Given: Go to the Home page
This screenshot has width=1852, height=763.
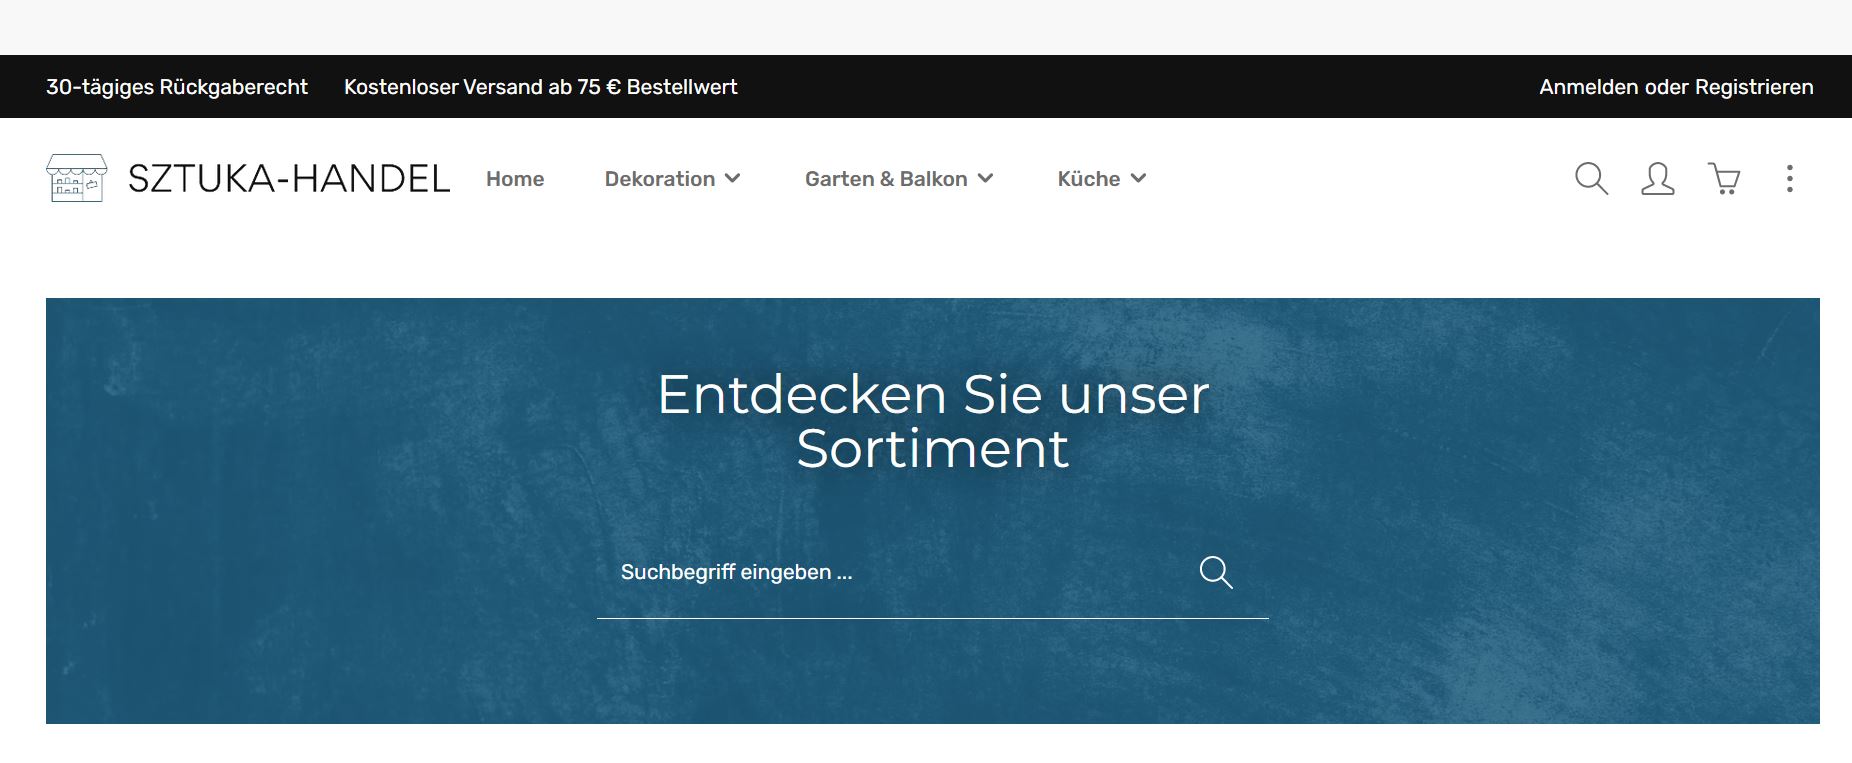Looking at the screenshot, I should [x=515, y=179].
